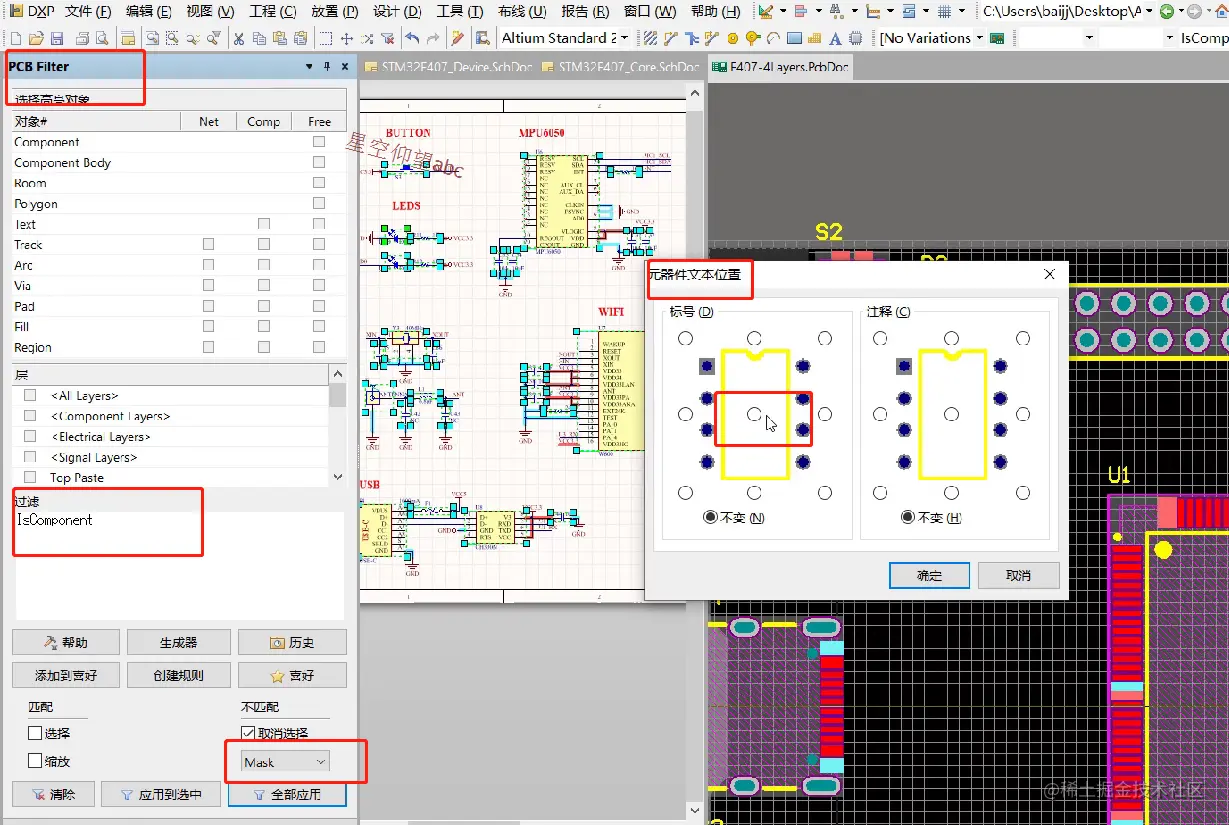This screenshot has width=1229, height=825.
Task: Click the Alignment tools icon
Action: click(800, 11)
